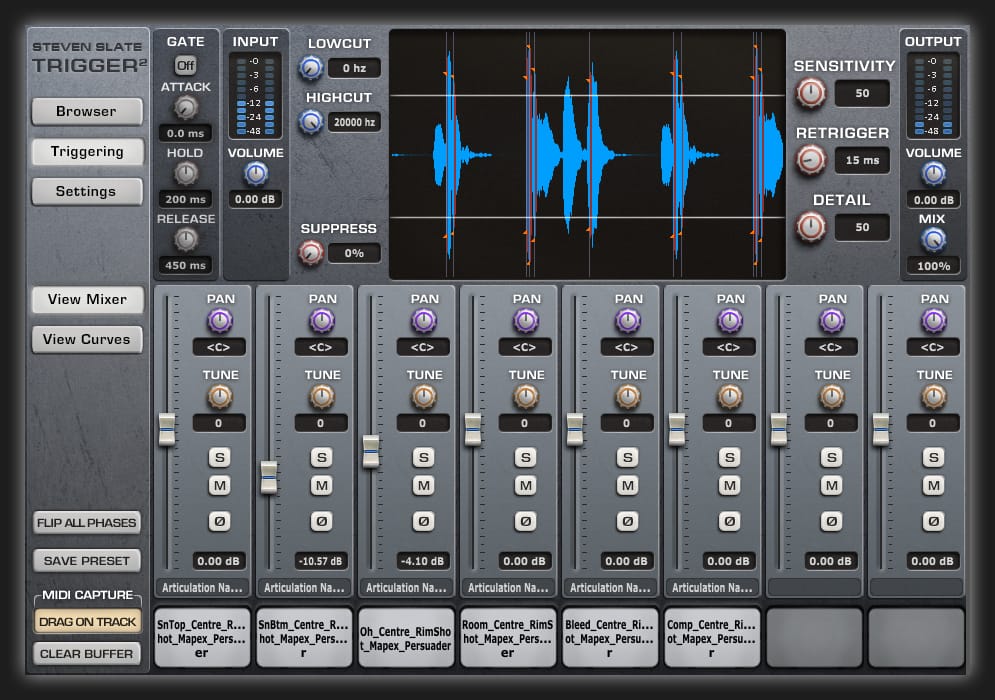Mute the SnBtm channel
Screen dimensions: 995x700
coord(322,486)
